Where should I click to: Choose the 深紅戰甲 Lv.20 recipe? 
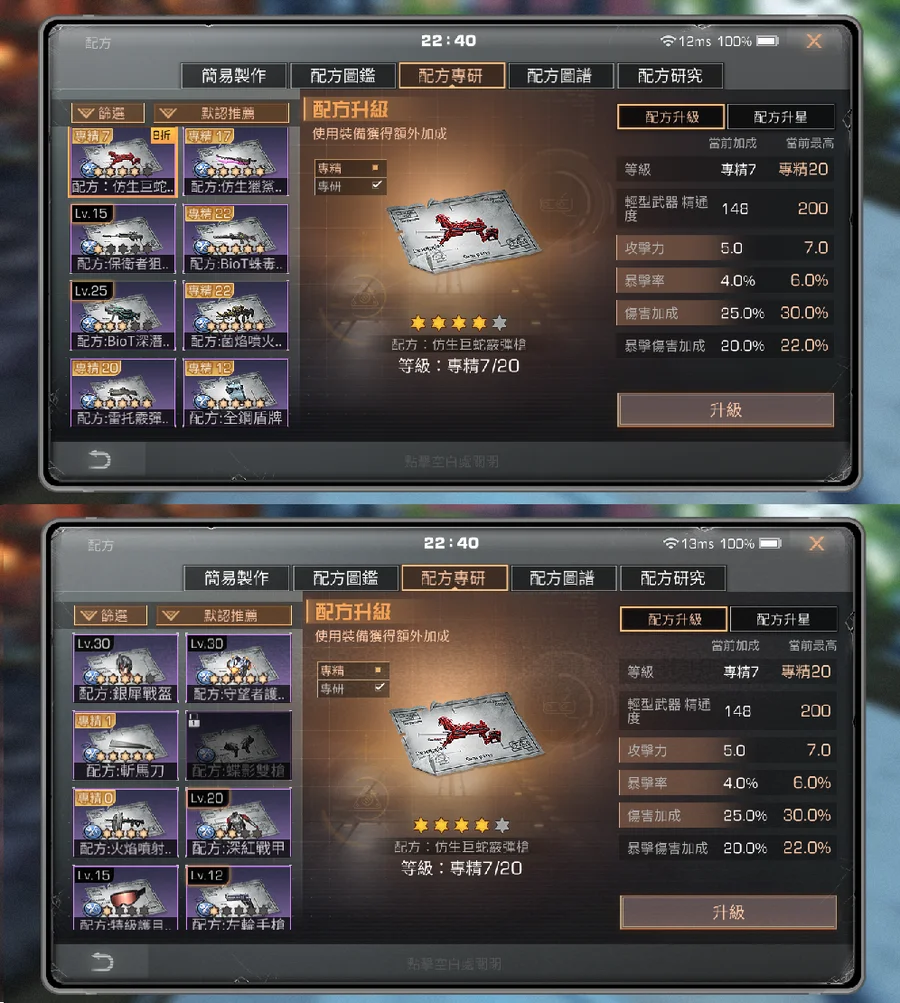(x=239, y=823)
